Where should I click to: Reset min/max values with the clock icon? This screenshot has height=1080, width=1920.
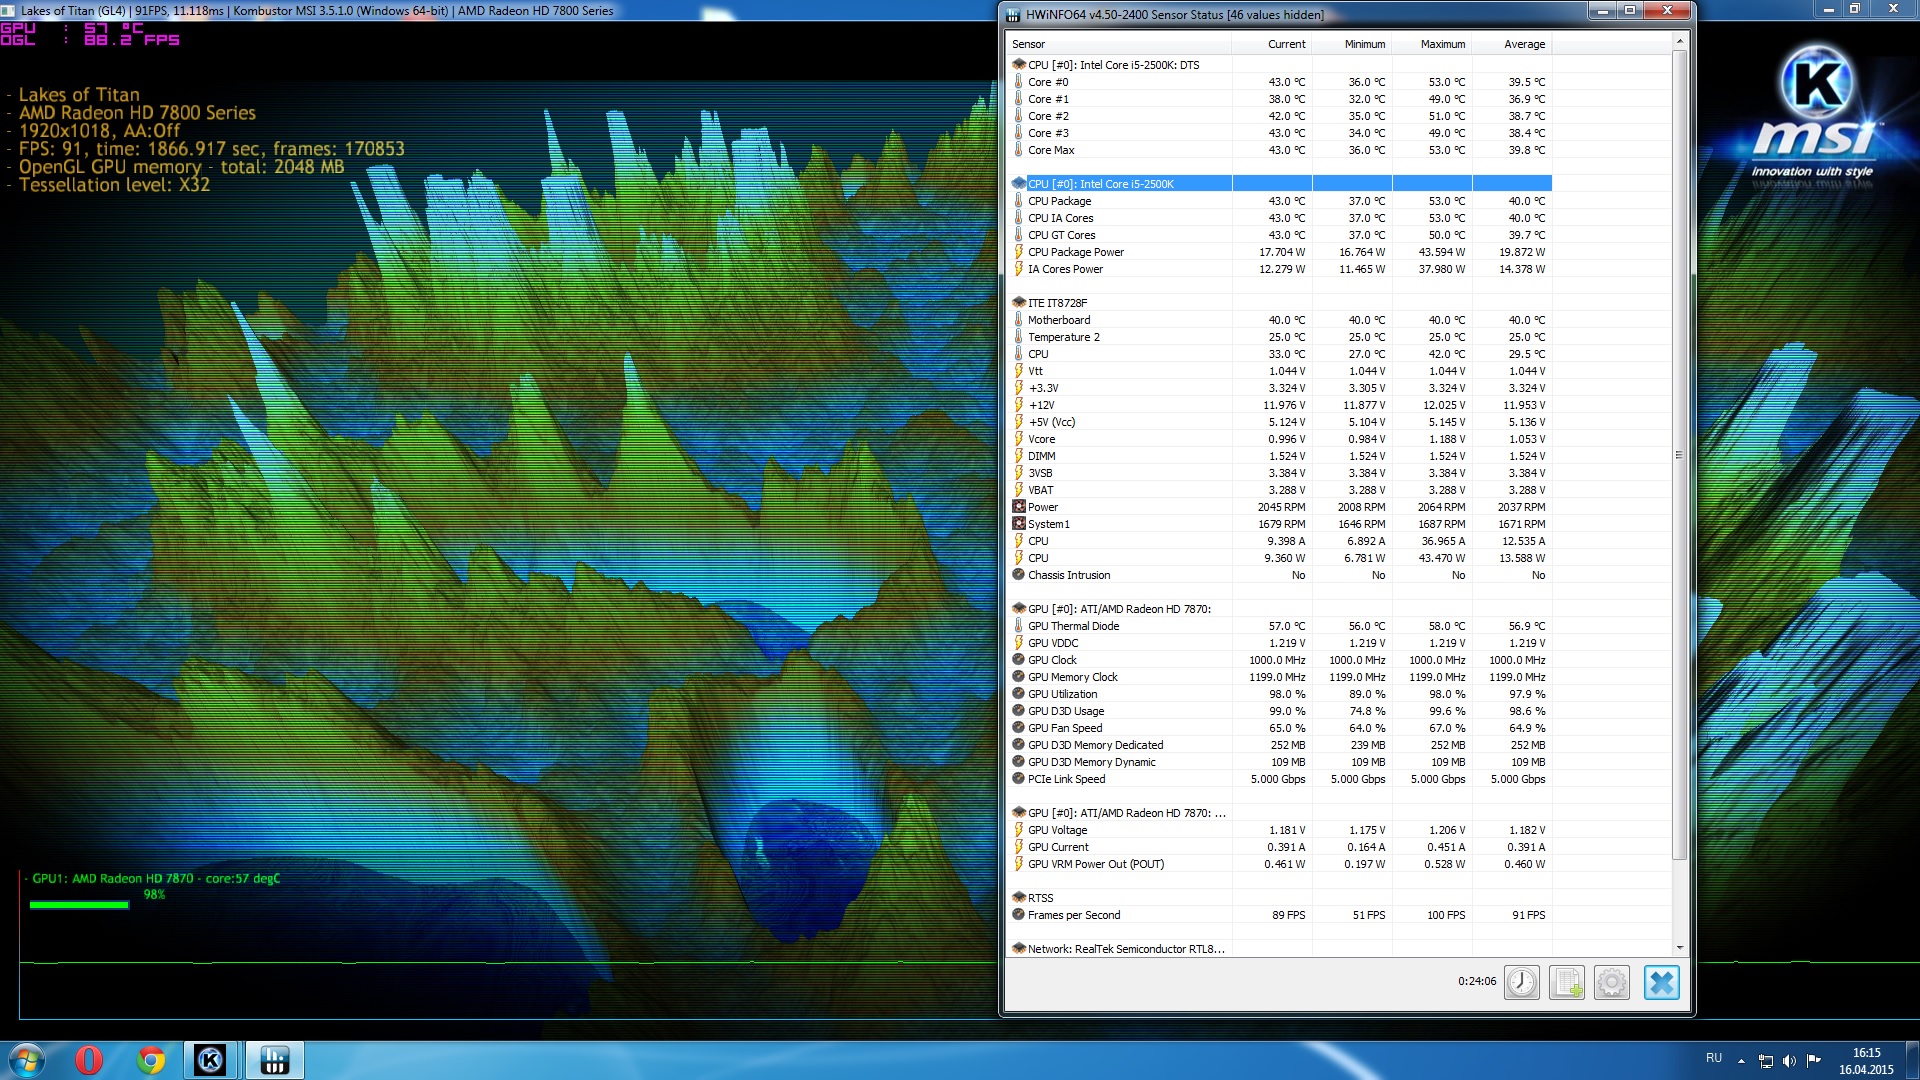1521,982
